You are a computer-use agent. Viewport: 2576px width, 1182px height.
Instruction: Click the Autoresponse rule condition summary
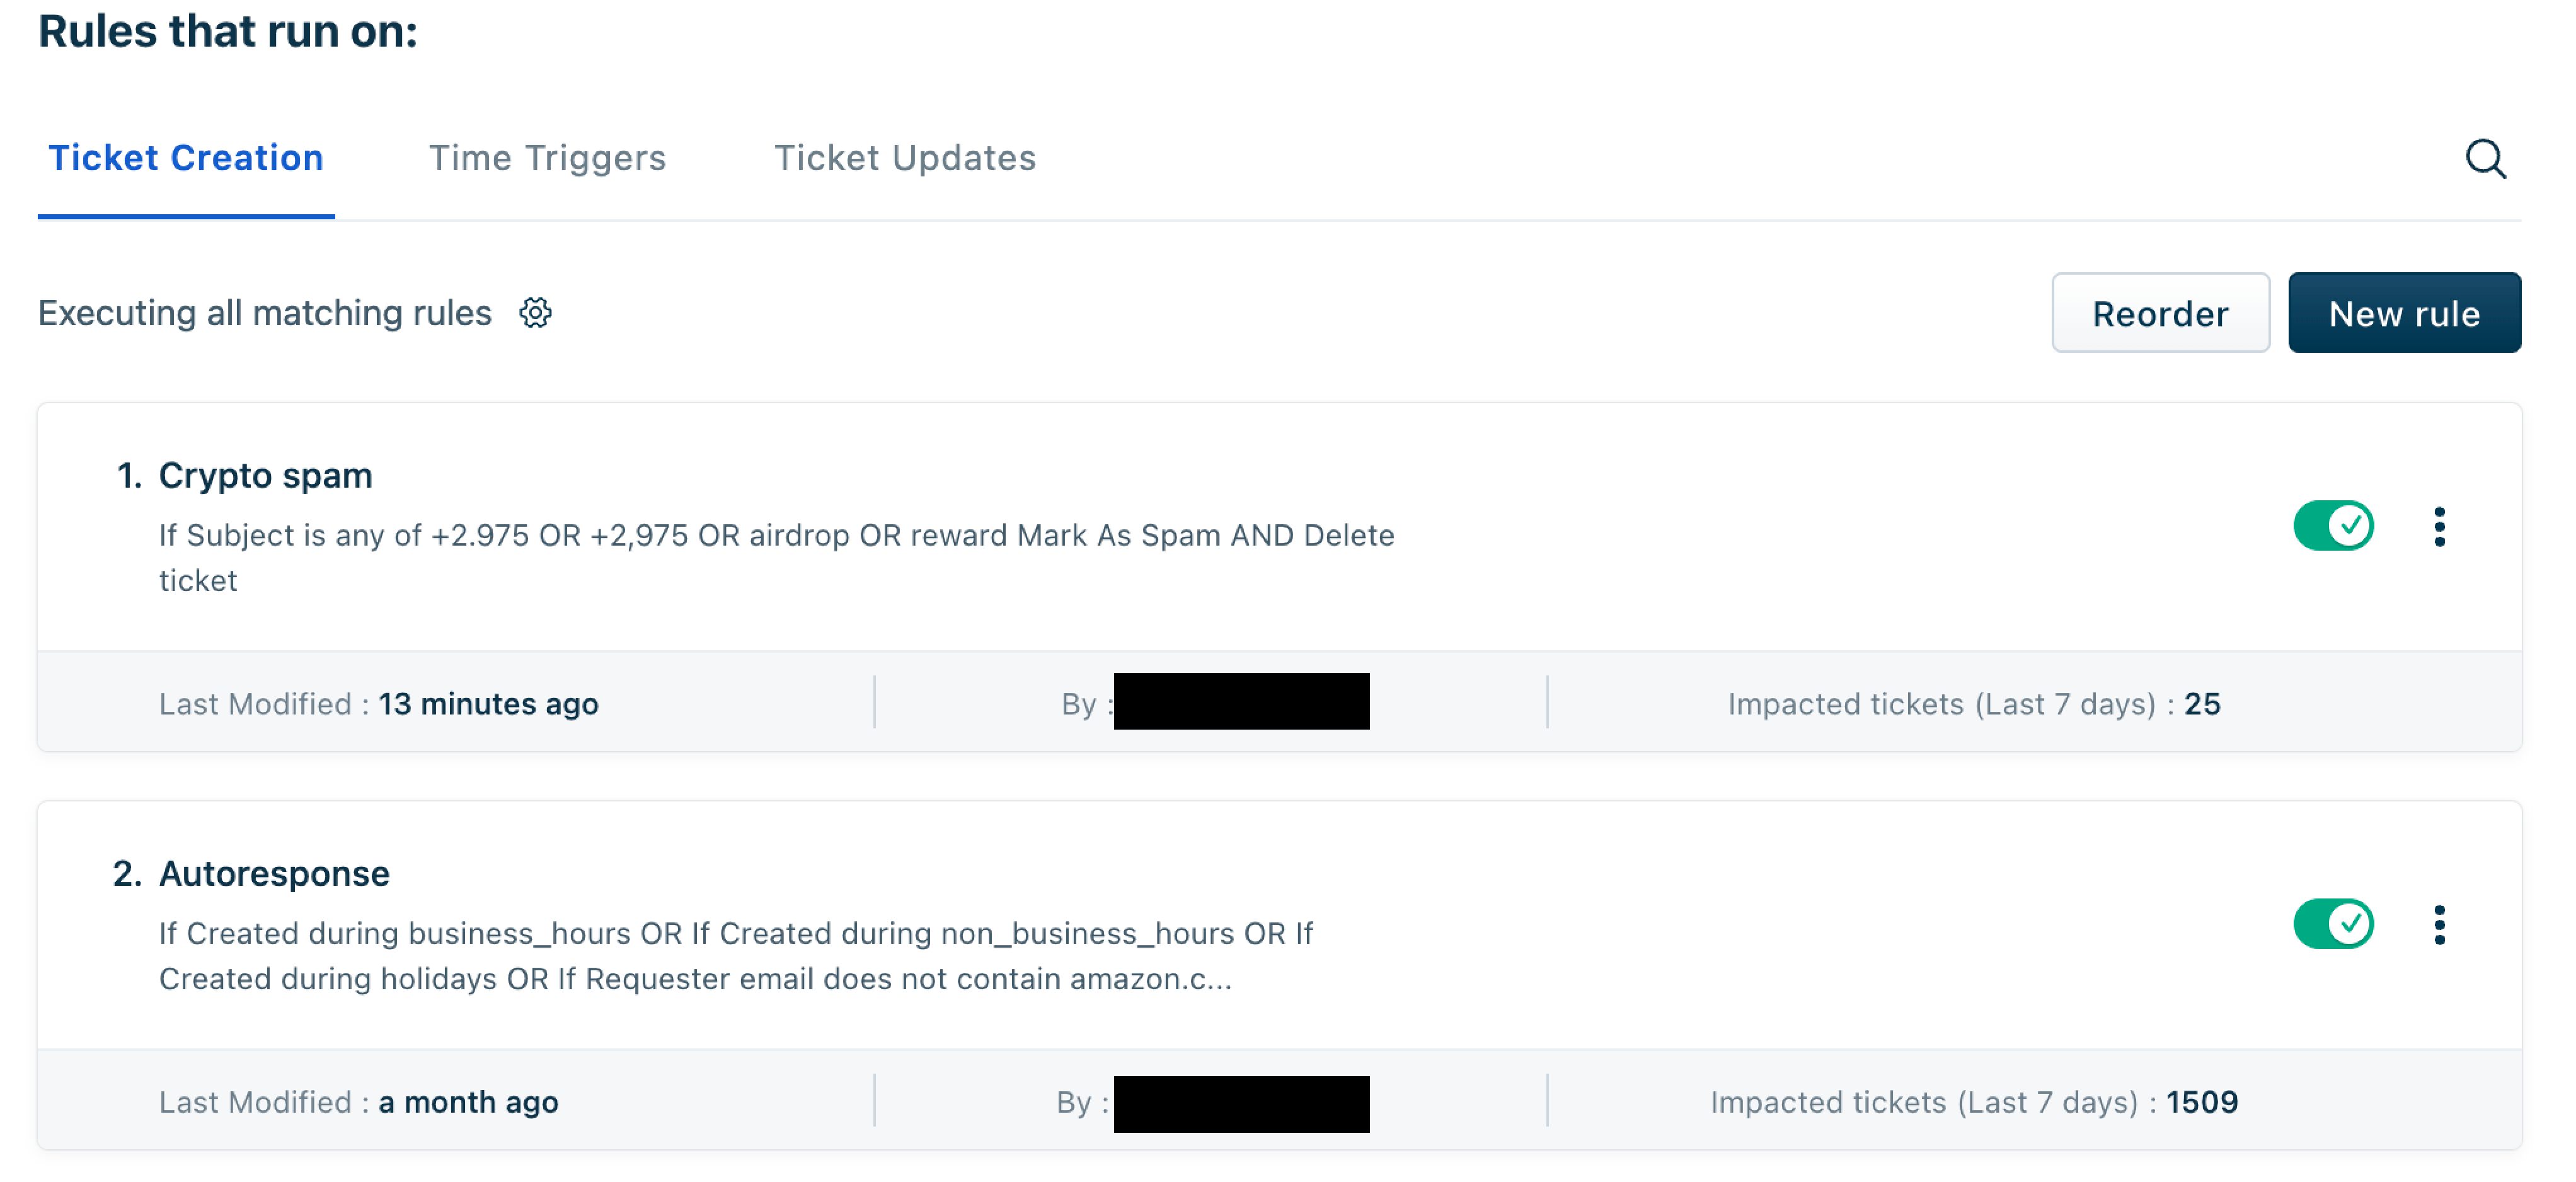pos(736,955)
